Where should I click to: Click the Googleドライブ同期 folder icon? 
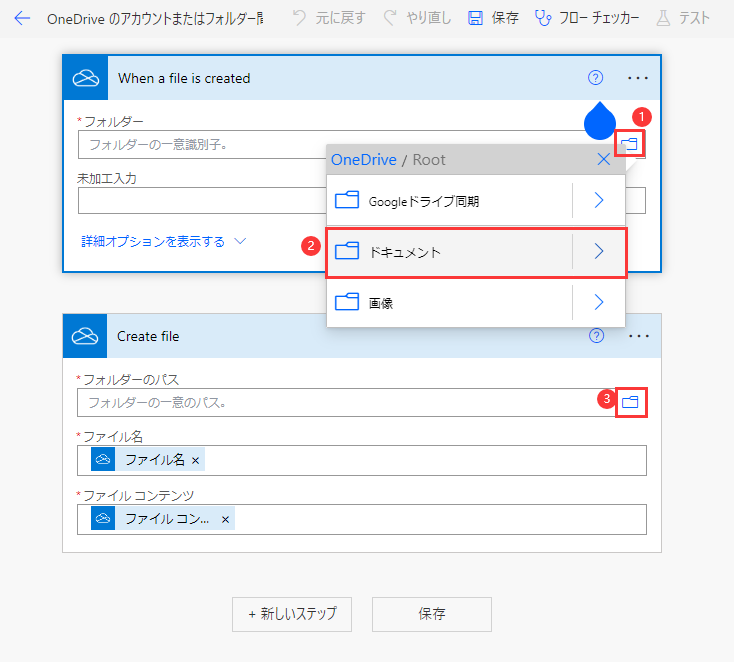[347, 200]
